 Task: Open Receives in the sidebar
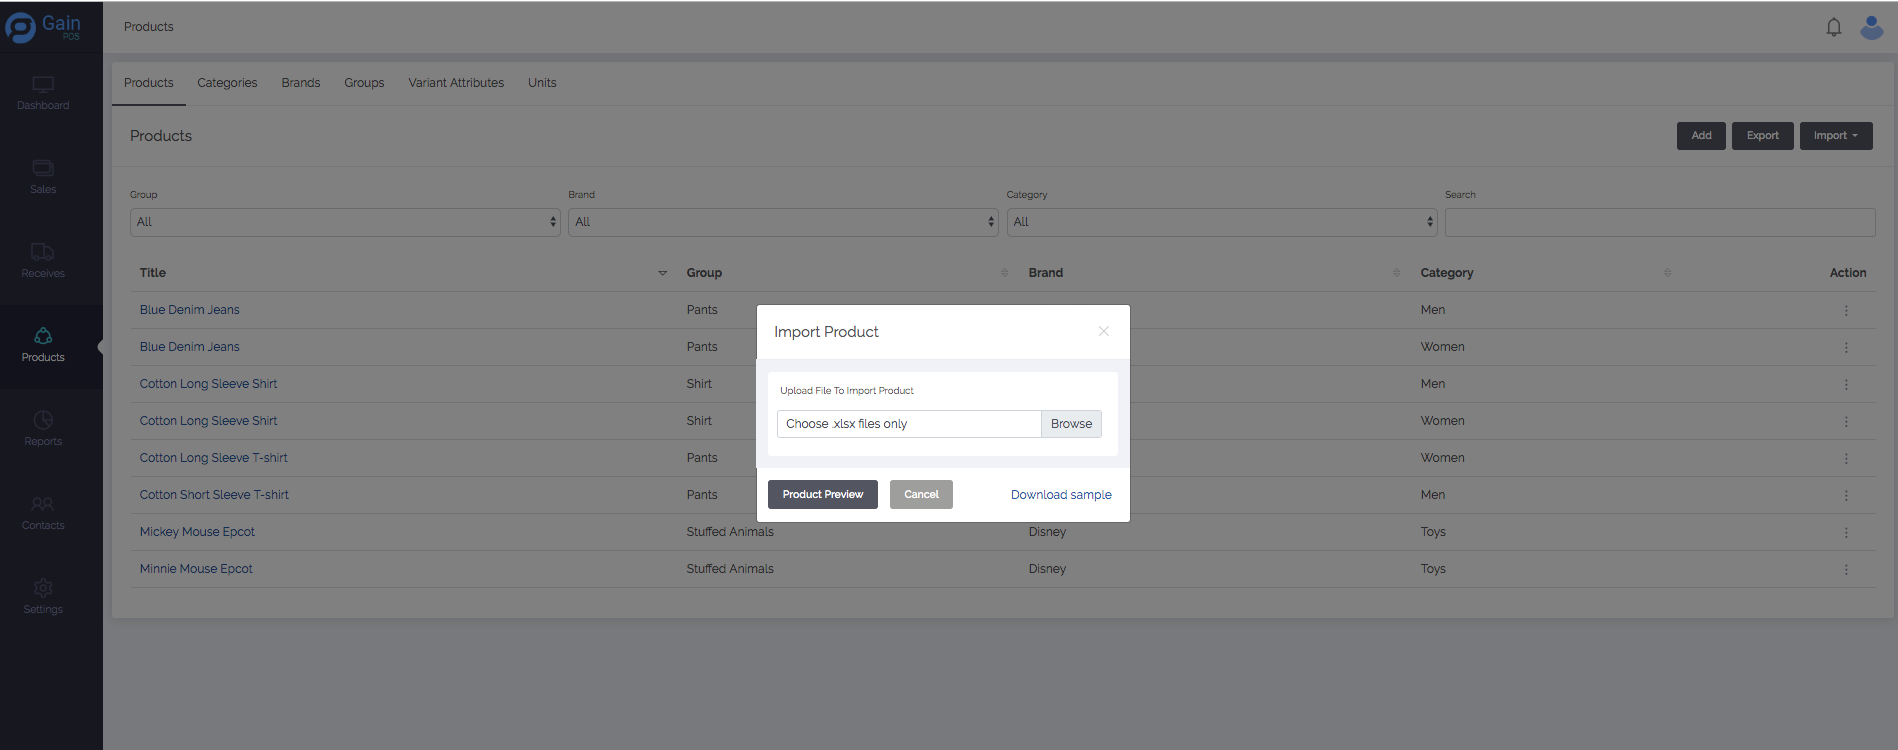coord(43,261)
